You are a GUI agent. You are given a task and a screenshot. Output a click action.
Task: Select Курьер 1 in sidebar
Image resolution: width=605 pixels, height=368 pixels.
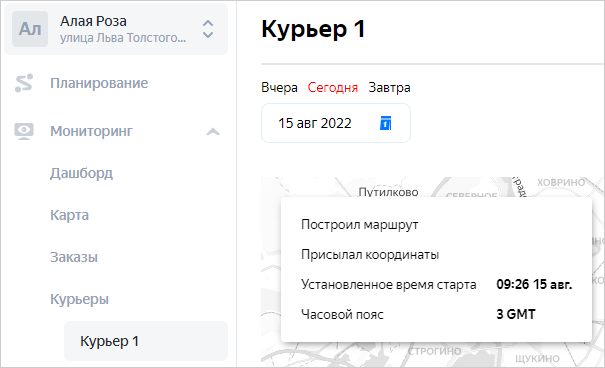[146, 341]
